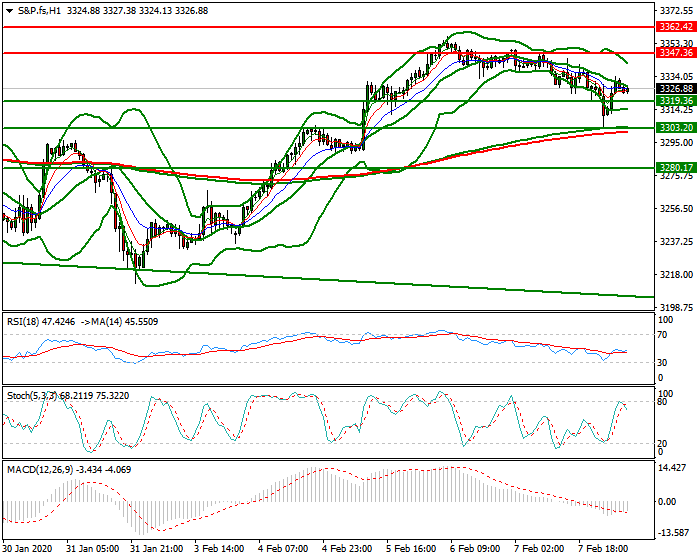Click the MACD(12,26,9) indicator label
Screen dimensions: 700x560
40,470
